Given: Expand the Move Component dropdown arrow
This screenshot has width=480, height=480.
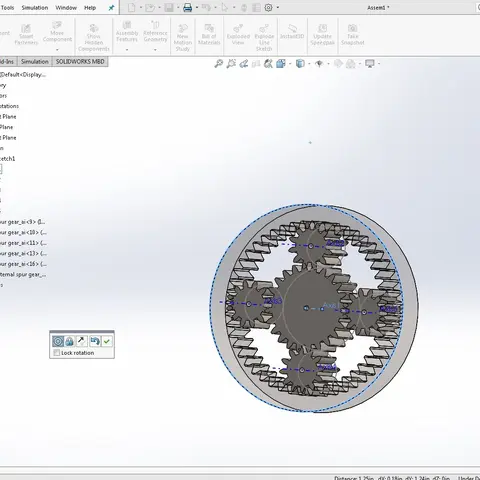Looking at the screenshot, I should click(57, 50).
